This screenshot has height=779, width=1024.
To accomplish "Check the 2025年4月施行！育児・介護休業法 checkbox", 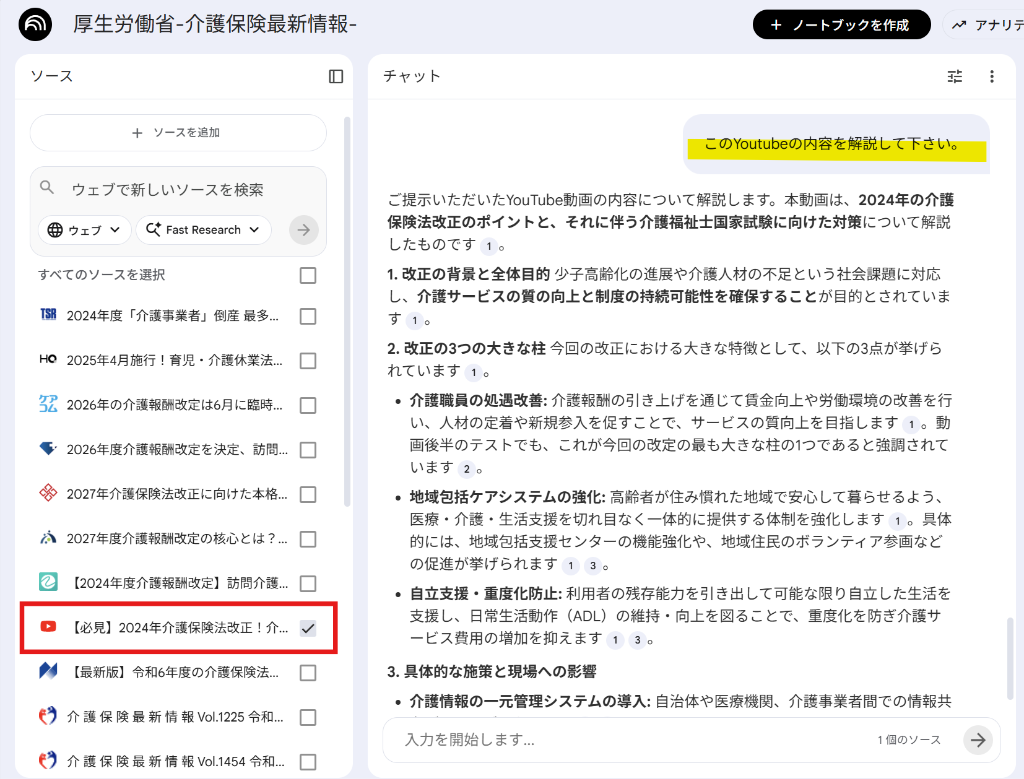I will pos(308,360).
